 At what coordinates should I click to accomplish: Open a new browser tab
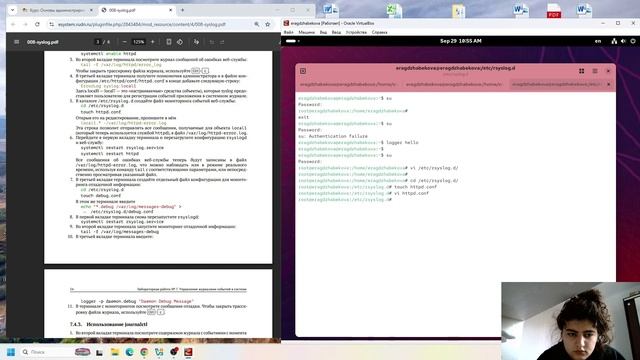click(182, 10)
